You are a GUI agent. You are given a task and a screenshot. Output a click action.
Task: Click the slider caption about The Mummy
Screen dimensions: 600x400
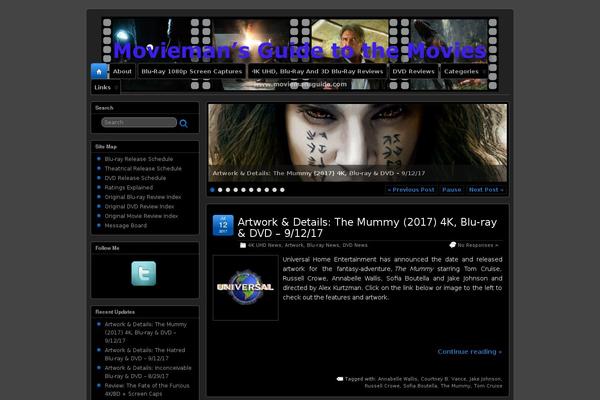319,173
